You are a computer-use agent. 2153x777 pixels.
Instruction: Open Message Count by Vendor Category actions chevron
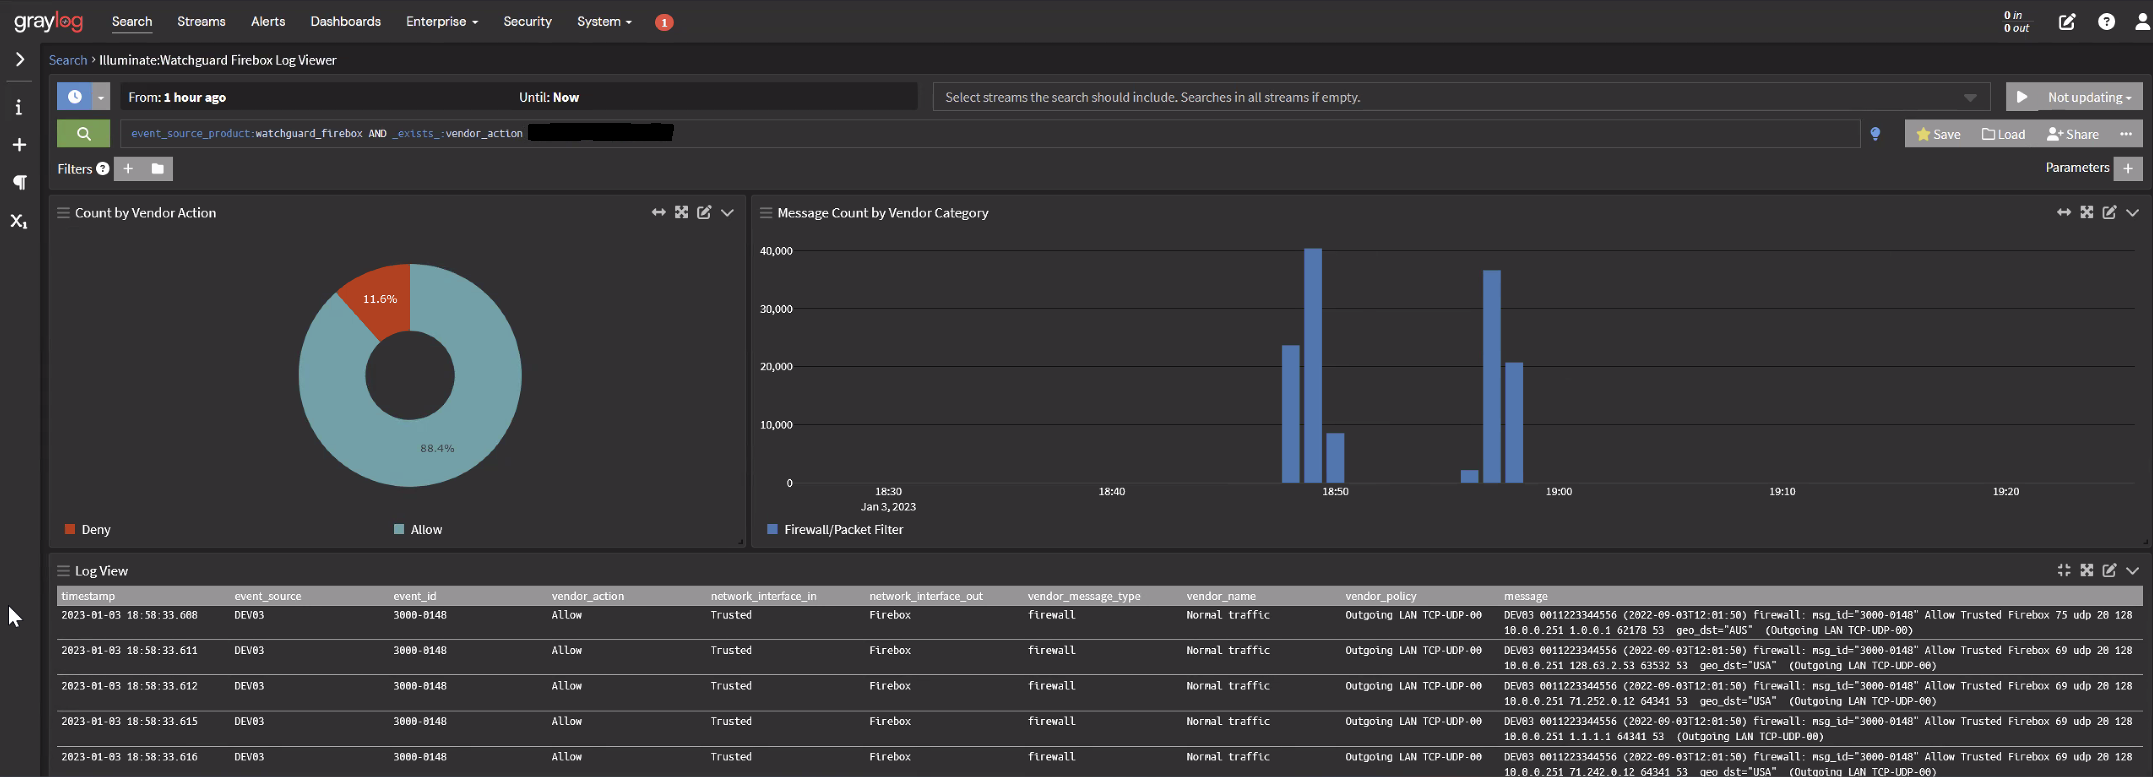(x=2132, y=212)
